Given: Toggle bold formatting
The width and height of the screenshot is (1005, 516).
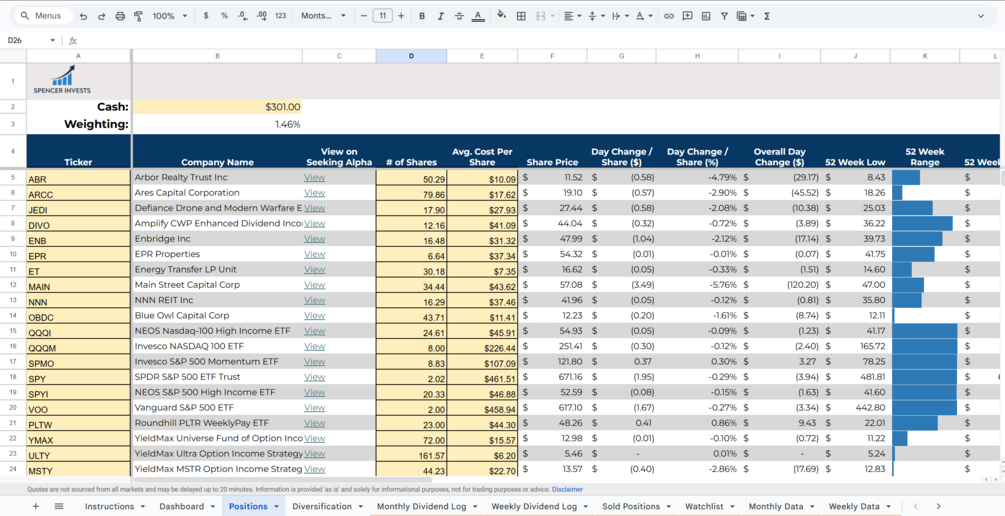Looking at the screenshot, I should tap(422, 16).
